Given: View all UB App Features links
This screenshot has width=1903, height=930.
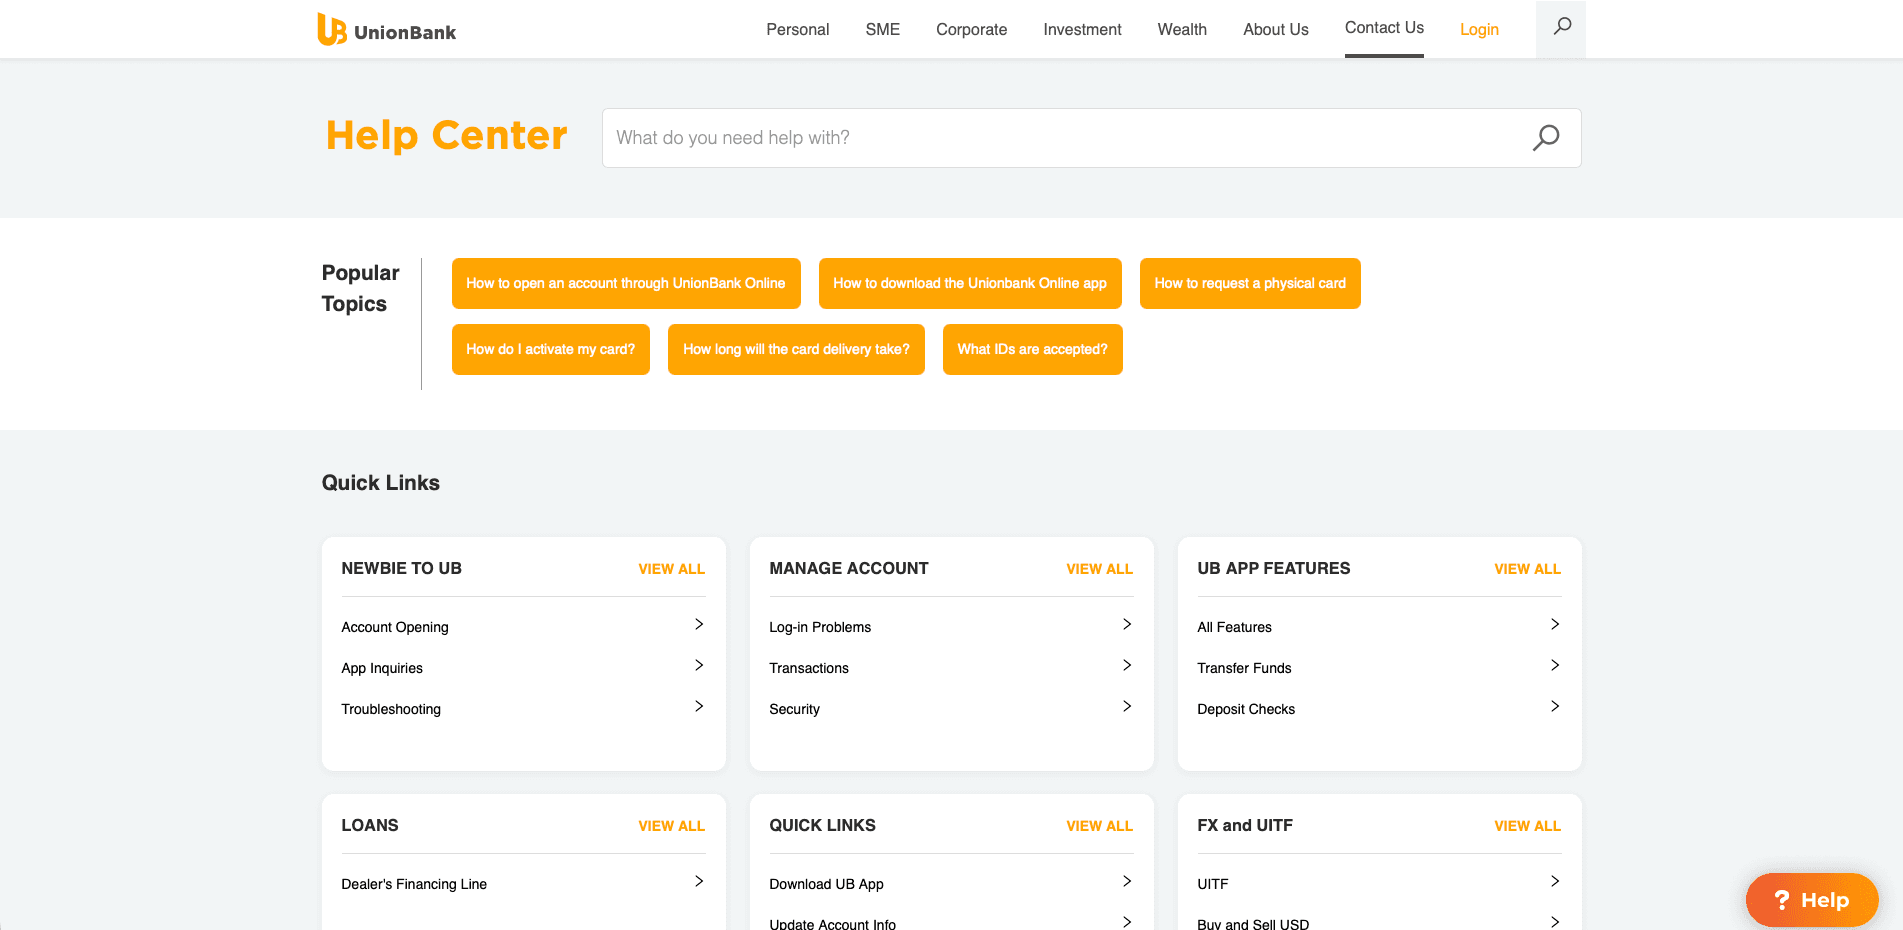Looking at the screenshot, I should coord(1528,569).
